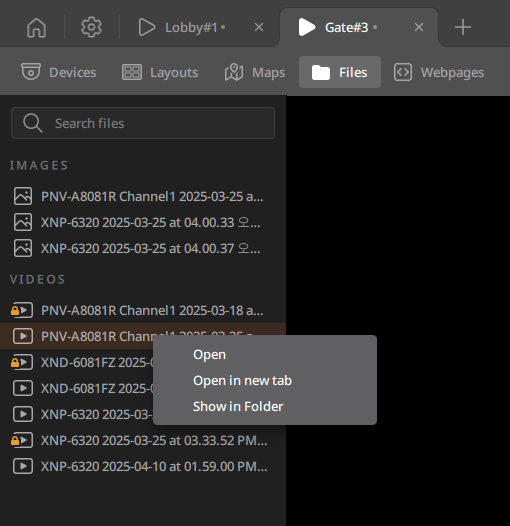Click Devices camera icon

tap(31, 72)
